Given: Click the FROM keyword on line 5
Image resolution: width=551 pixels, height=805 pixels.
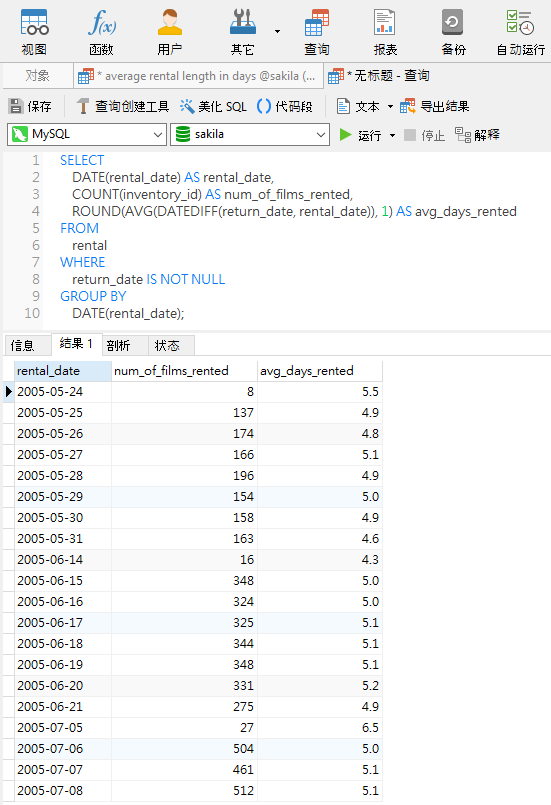Looking at the screenshot, I should (80, 228).
